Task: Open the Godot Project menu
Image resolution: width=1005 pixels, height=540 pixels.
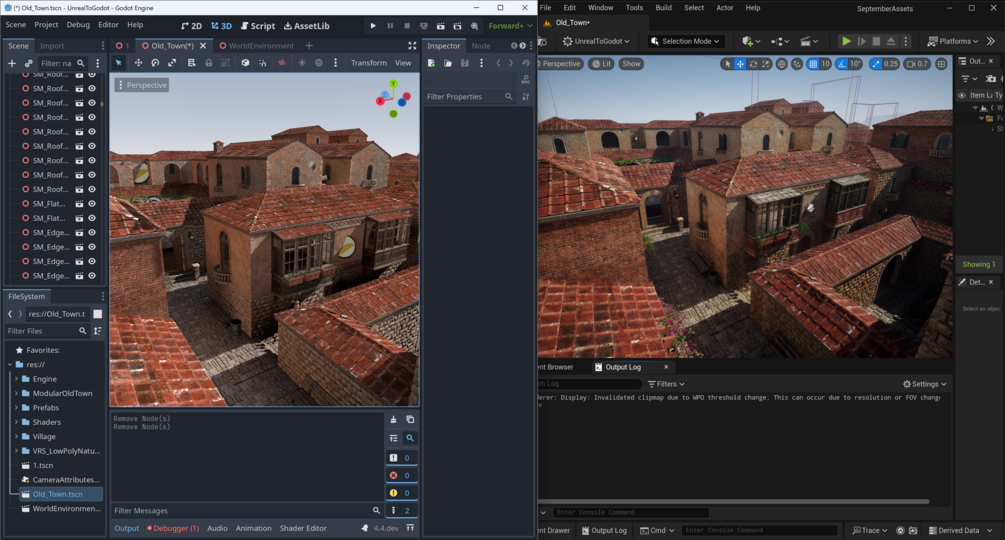Action: coord(46,24)
